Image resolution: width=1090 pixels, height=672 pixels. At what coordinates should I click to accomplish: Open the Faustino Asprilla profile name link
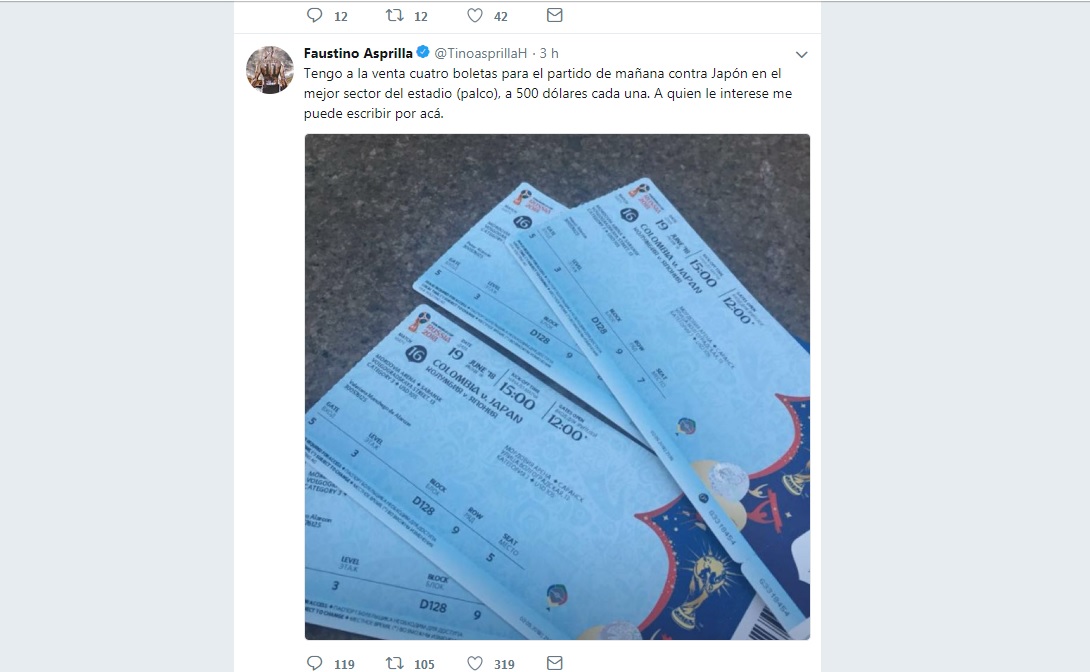tap(358, 54)
